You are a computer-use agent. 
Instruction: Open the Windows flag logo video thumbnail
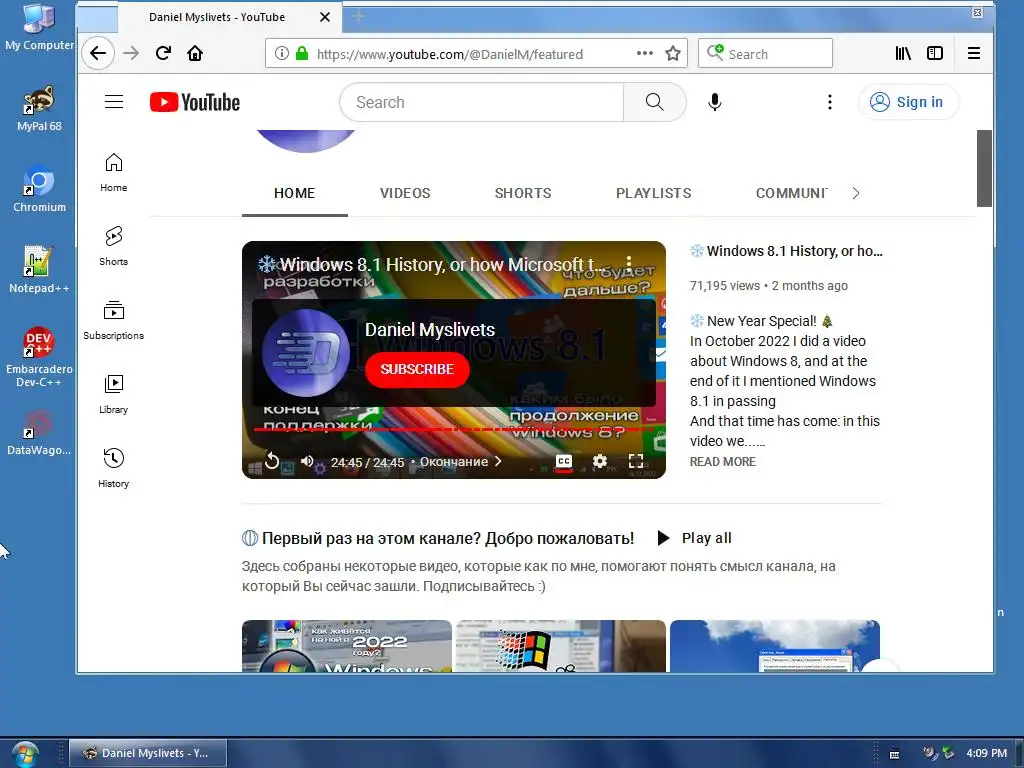[561, 646]
